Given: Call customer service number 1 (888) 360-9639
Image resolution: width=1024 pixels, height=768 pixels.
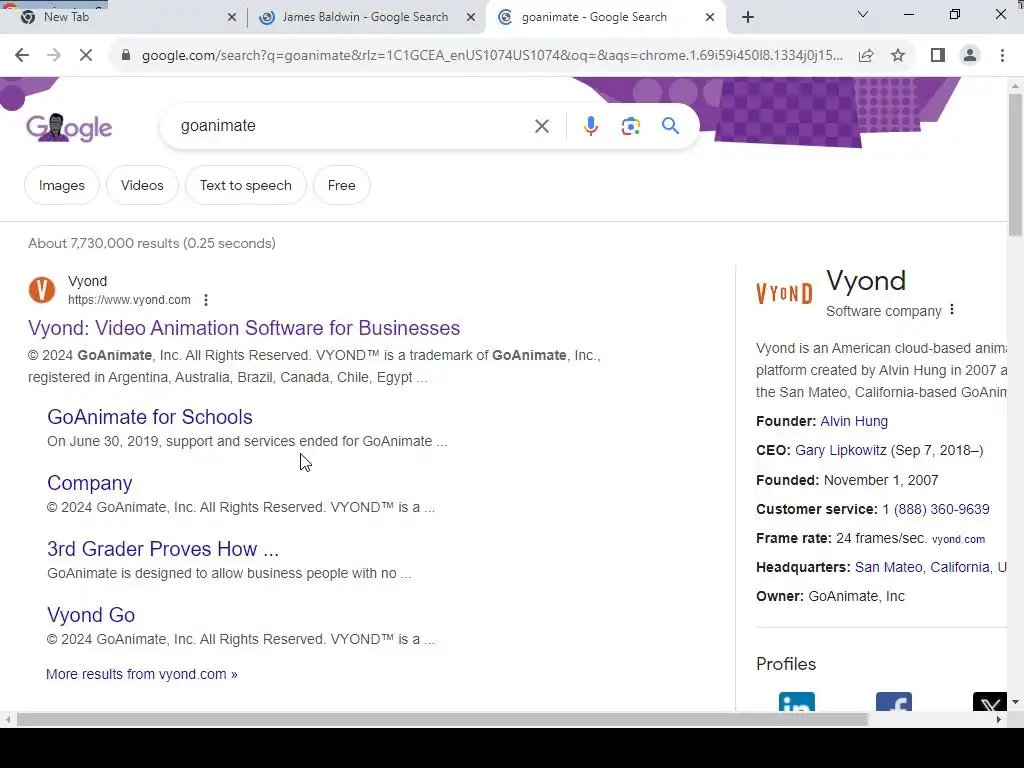Looking at the screenshot, I should coord(935,509).
